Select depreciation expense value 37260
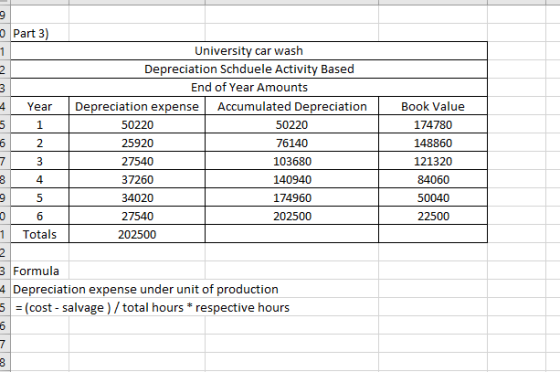The height and width of the screenshot is (372, 560). 137,179
